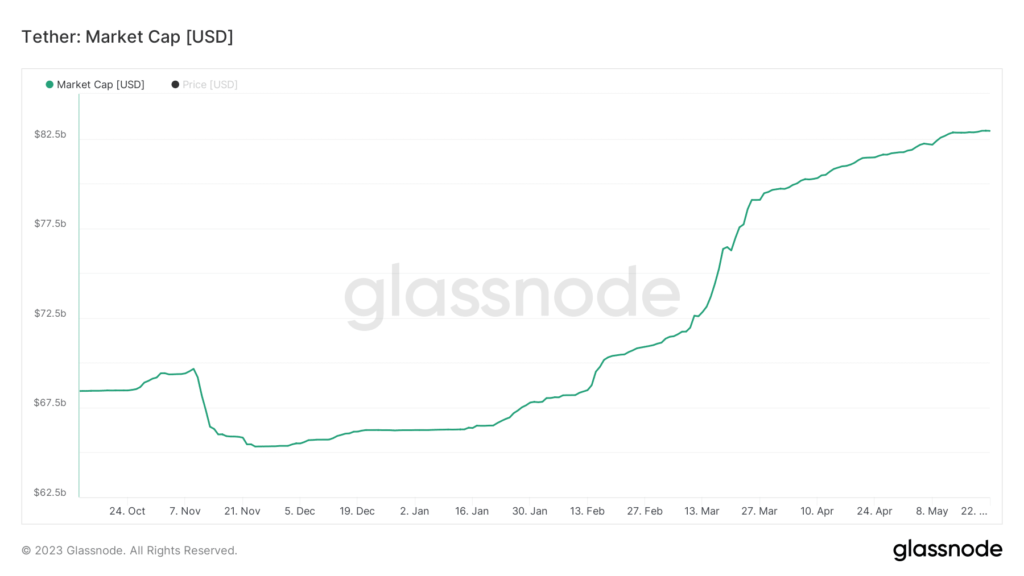Click the $67.5b y-axis tick label

click(x=50, y=403)
